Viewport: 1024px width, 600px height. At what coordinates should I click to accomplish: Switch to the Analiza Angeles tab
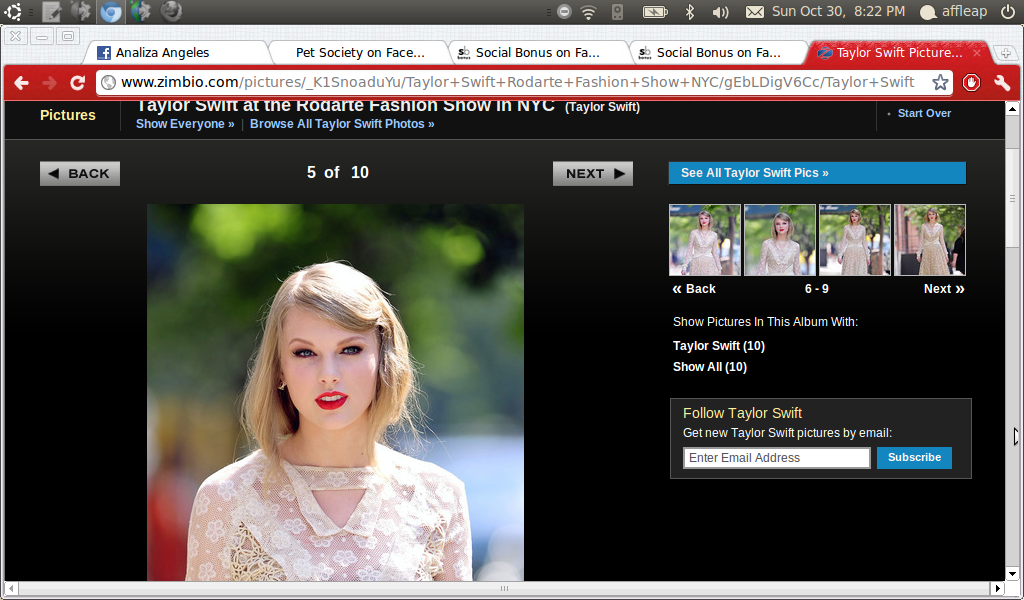pyautogui.click(x=178, y=53)
